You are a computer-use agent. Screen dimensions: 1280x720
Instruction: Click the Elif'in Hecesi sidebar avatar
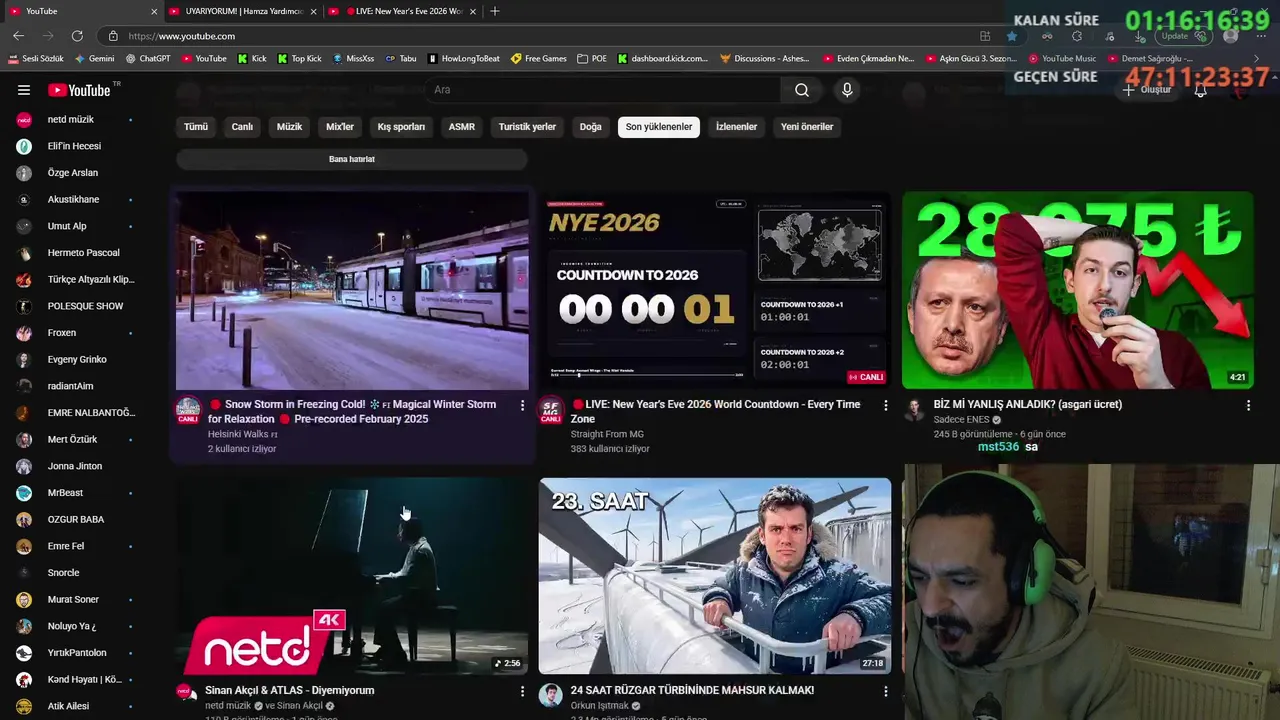pos(24,146)
